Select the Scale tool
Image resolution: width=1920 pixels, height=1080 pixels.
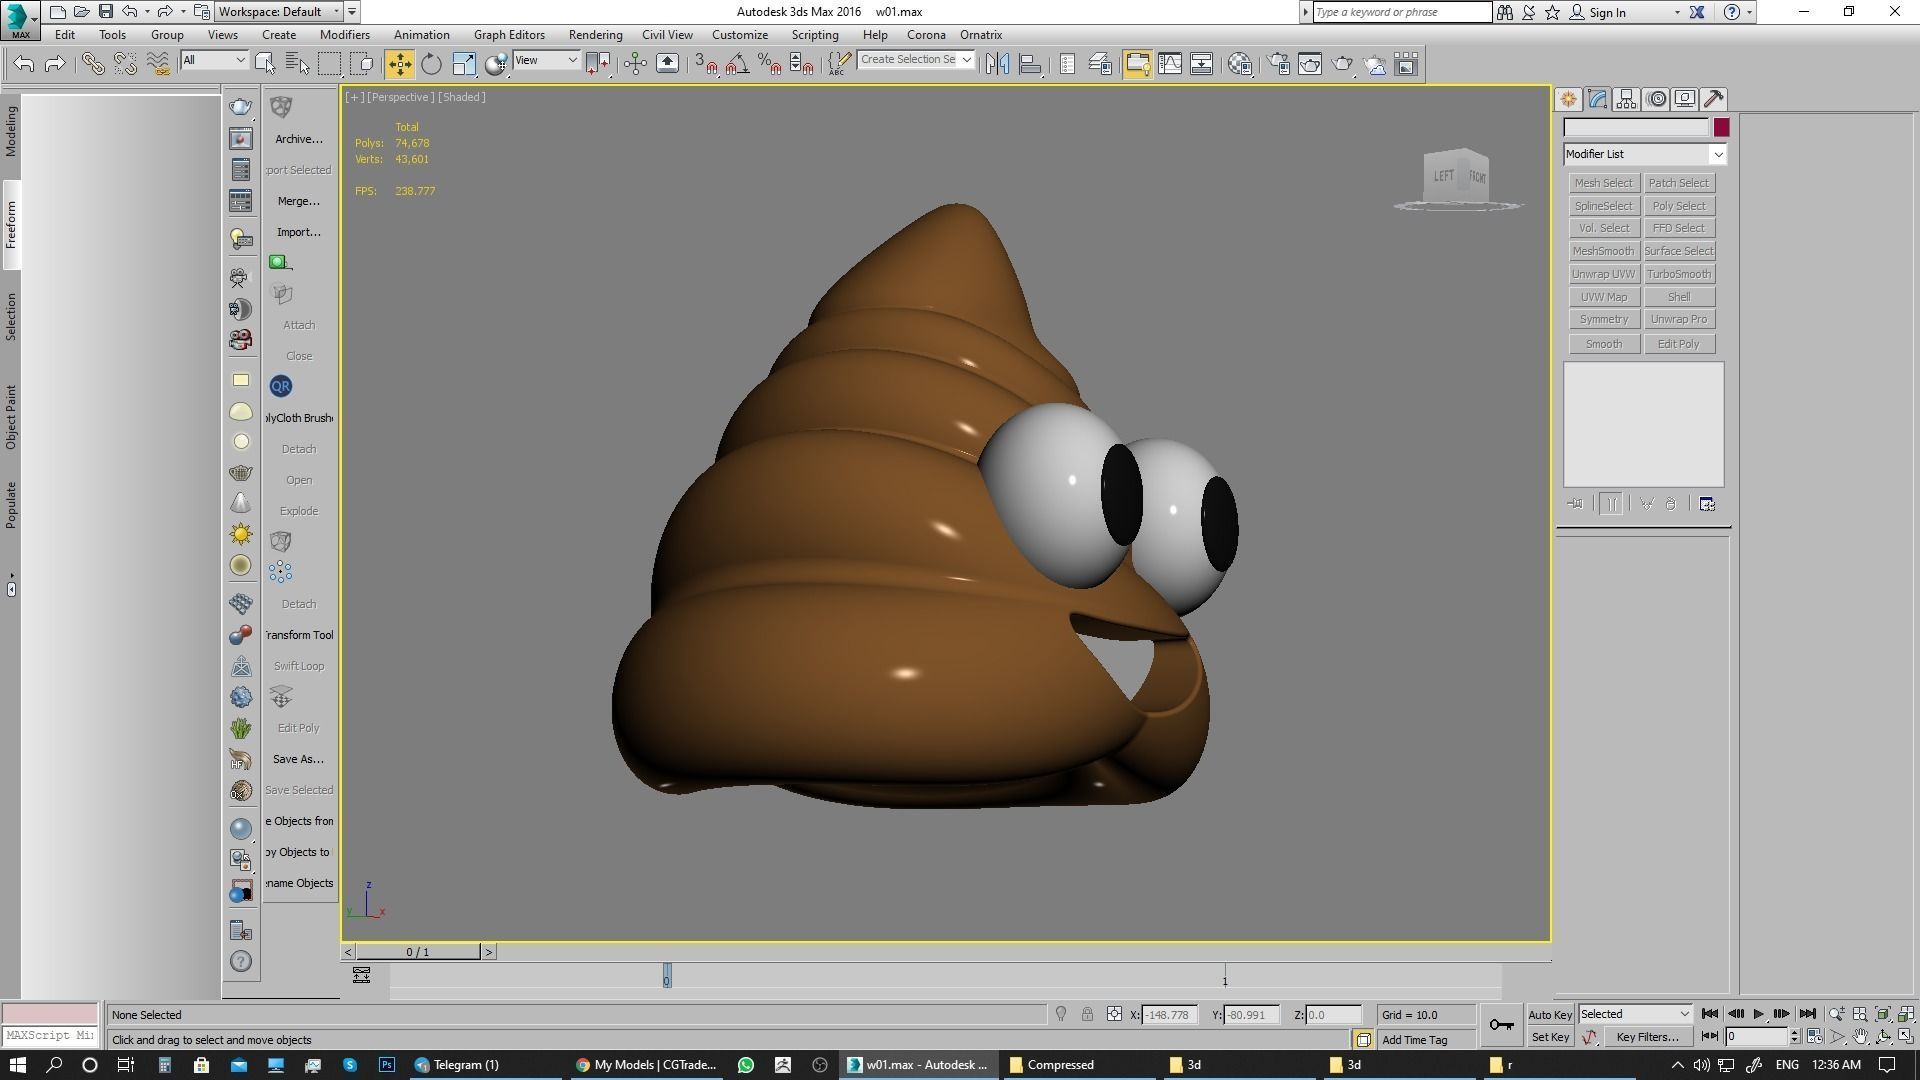point(464,64)
